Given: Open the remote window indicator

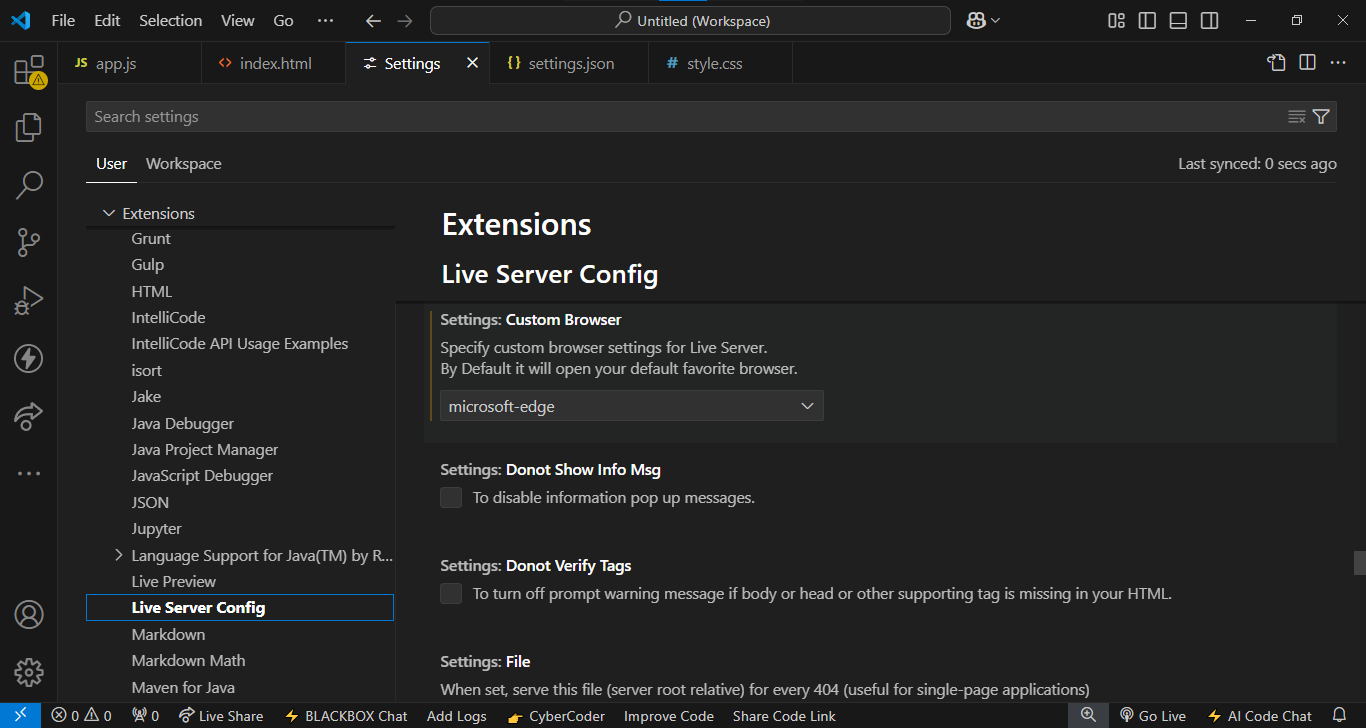Looking at the screenshot, I should pyautogui.click(x=20, y=716).
